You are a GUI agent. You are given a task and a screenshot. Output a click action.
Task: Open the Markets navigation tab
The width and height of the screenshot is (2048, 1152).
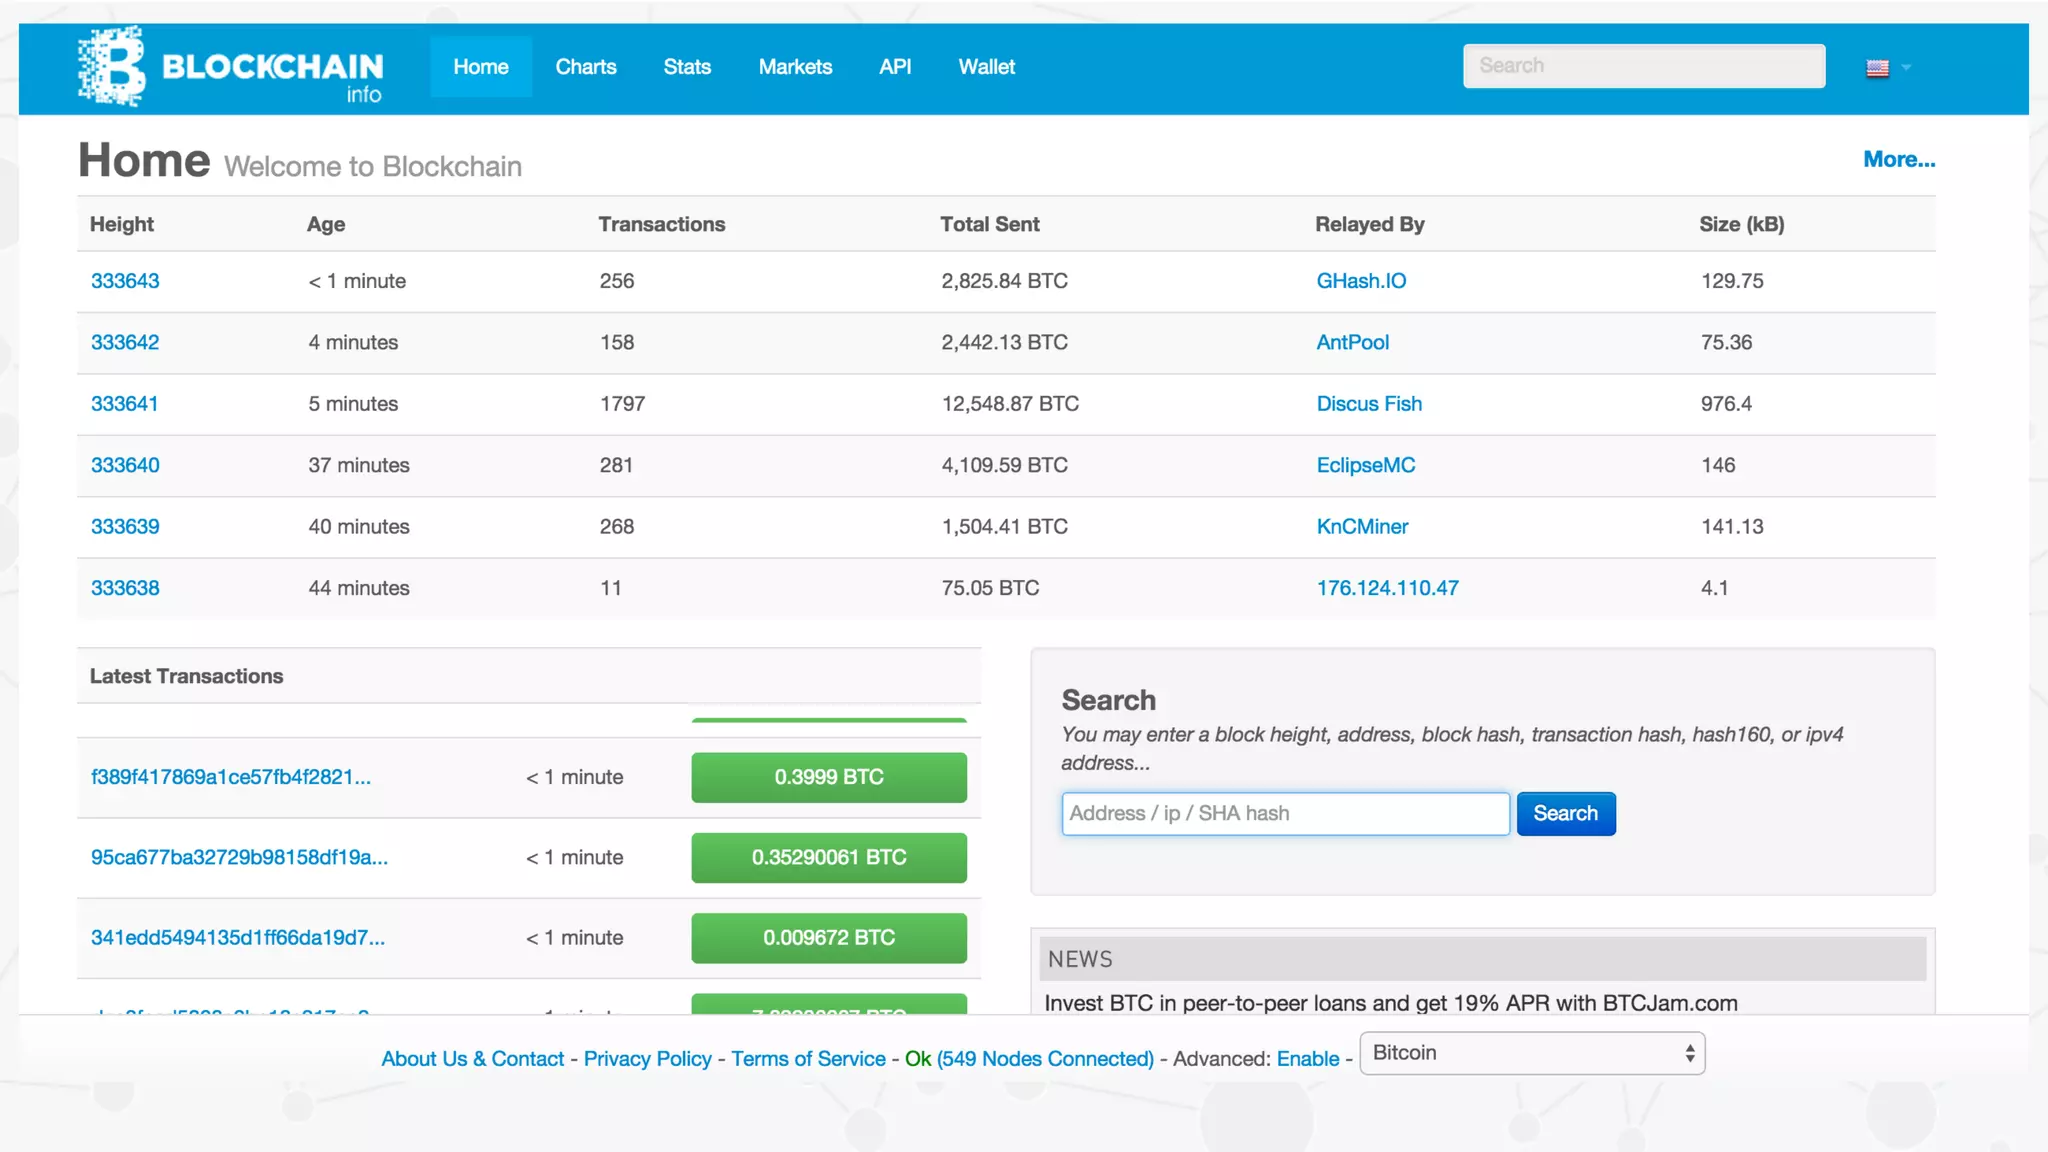click(795, 67)
